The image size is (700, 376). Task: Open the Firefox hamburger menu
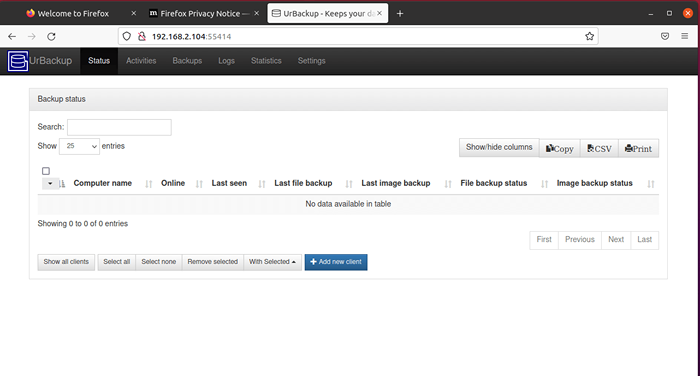click(684, 36)
